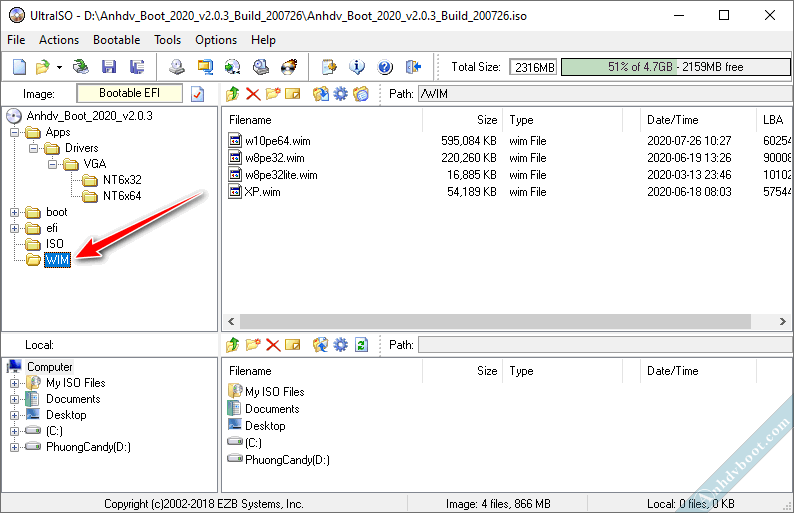Click the Extract icon in Image toolbar

tap(321, 94)
